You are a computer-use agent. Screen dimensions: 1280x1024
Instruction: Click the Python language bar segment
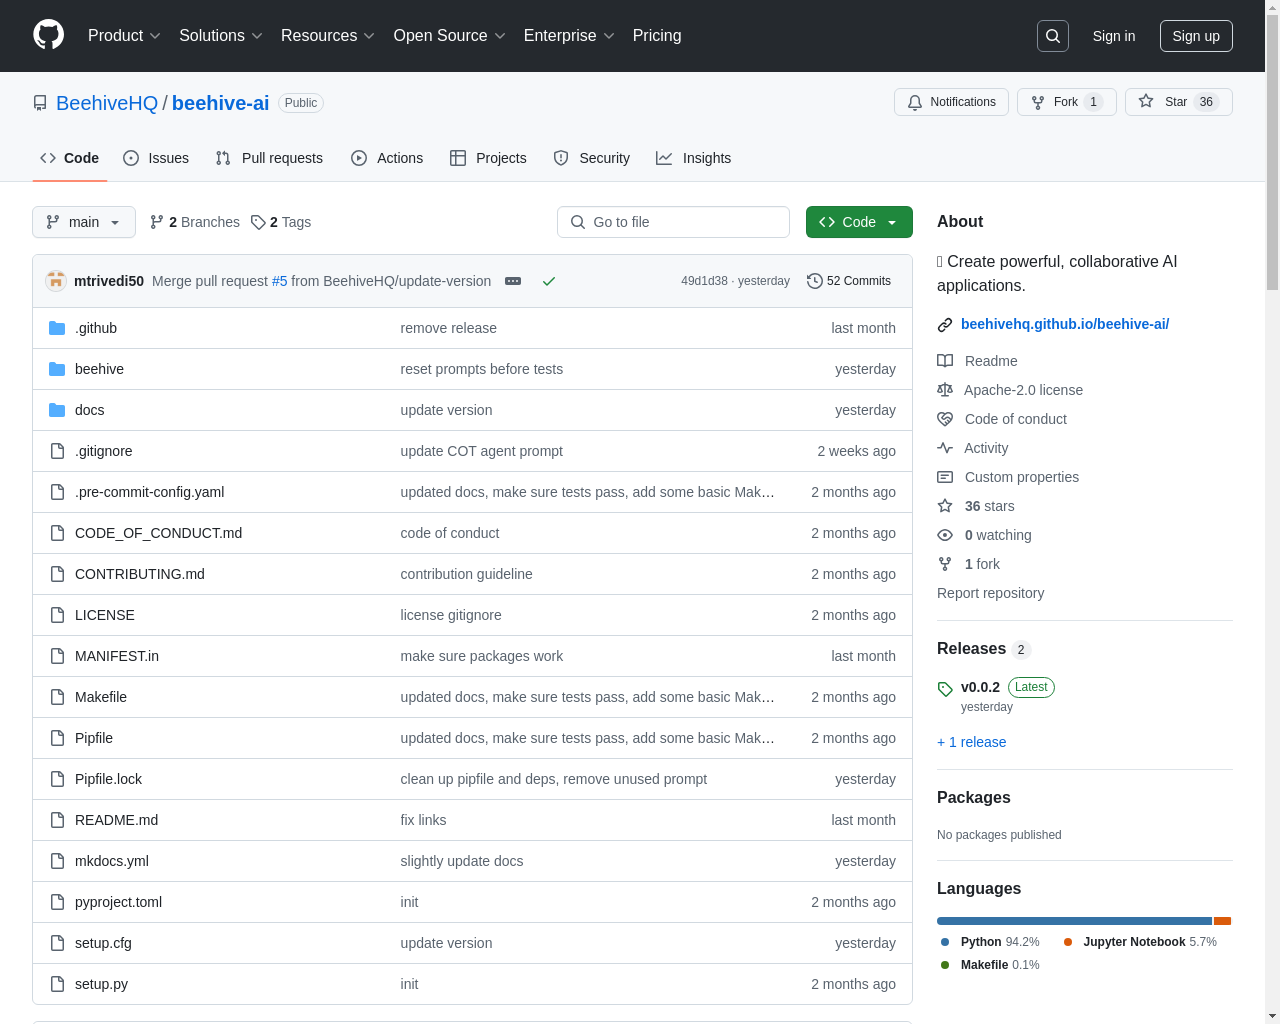[x=1074, y=921]
